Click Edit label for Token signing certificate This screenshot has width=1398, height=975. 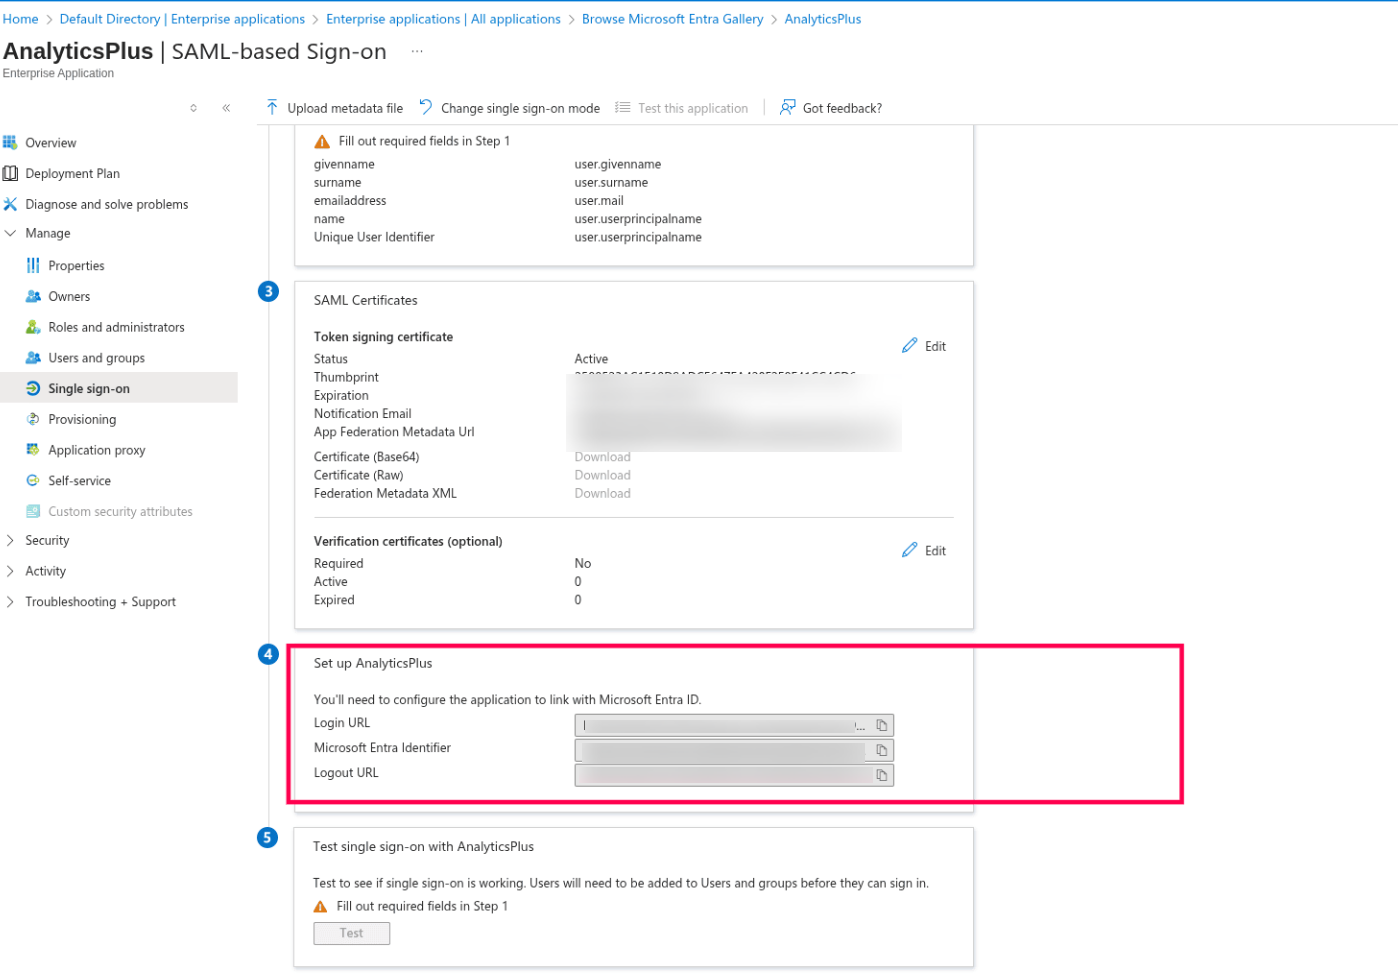tap(935, 346)
